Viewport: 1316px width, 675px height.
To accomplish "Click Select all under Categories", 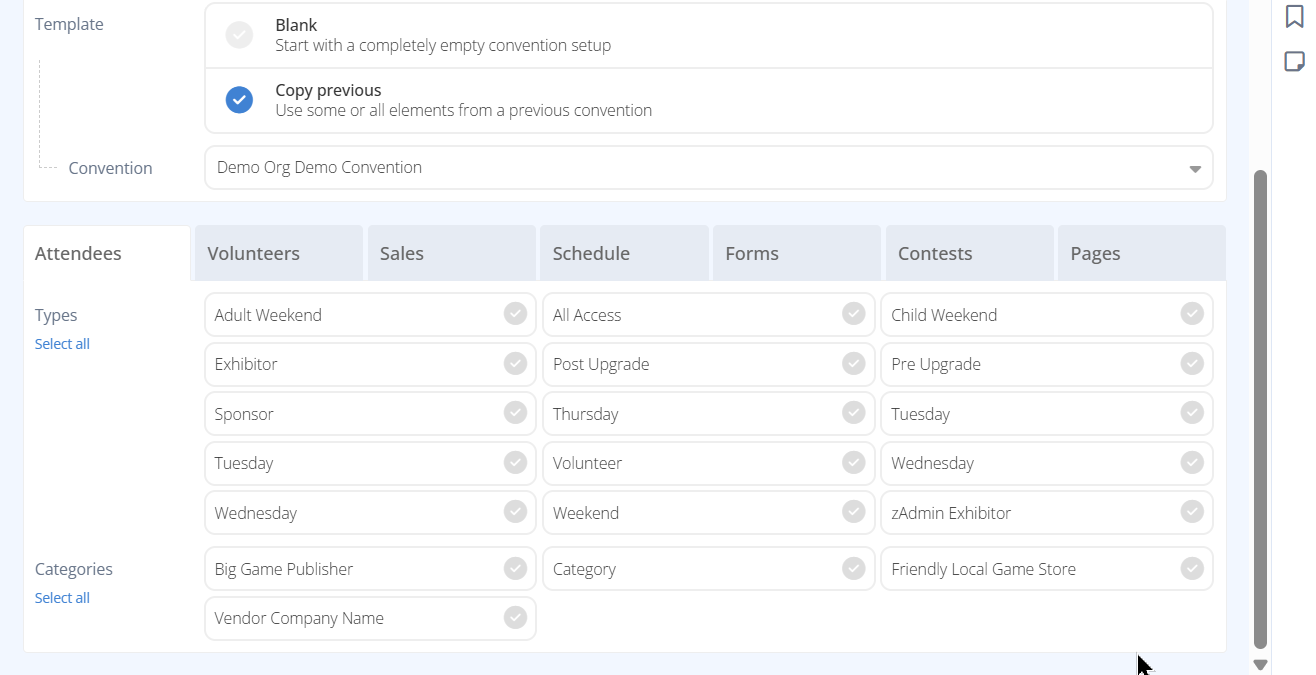I will [62, 597].
